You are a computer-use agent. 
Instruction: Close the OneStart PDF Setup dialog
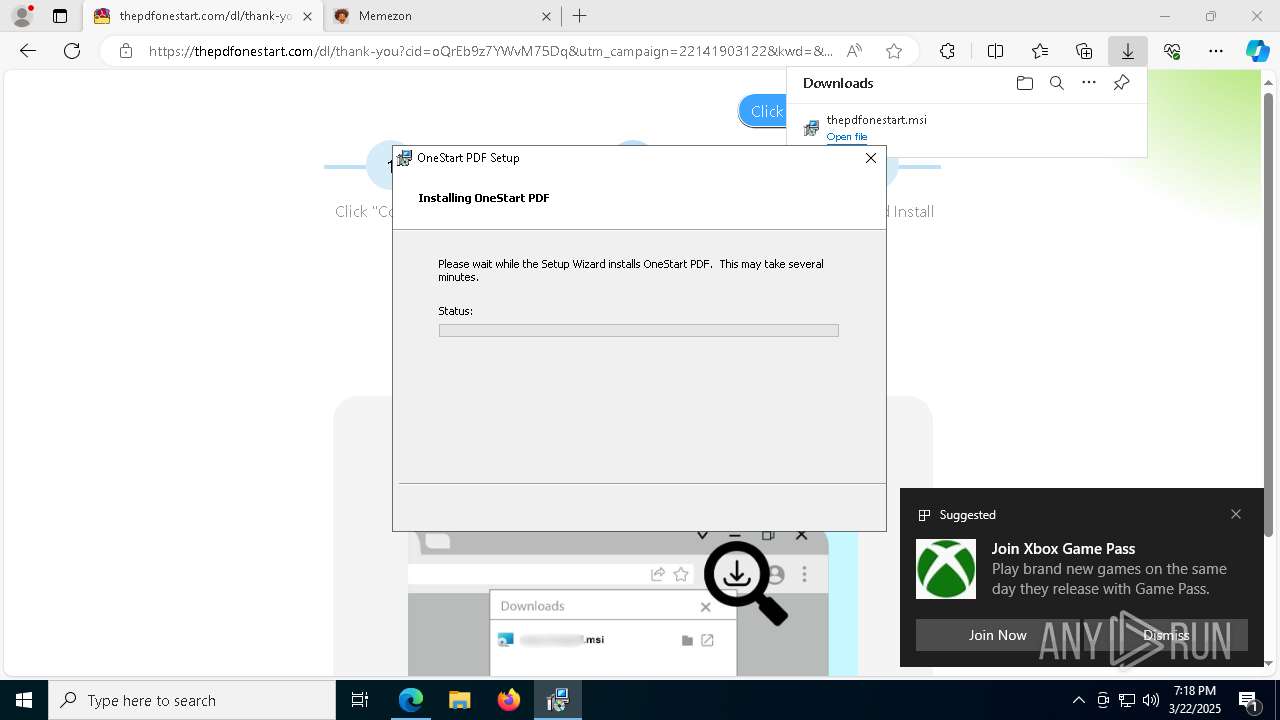click(870, 158)
